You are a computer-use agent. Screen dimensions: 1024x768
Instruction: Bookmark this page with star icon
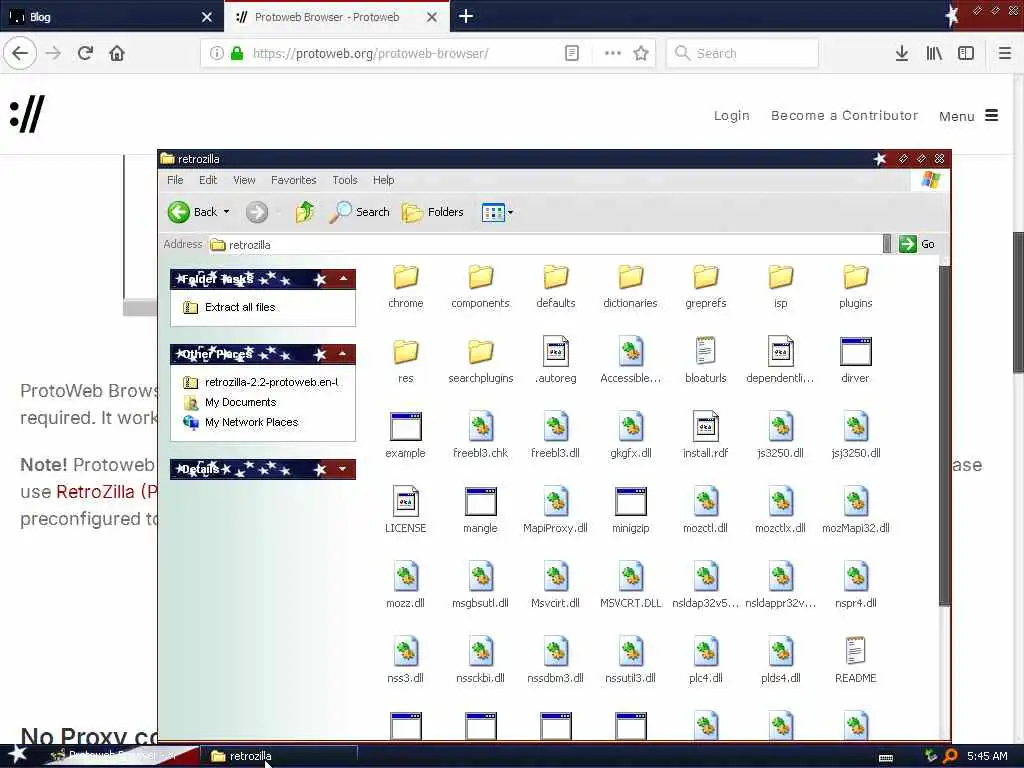[x=641, y=53]
